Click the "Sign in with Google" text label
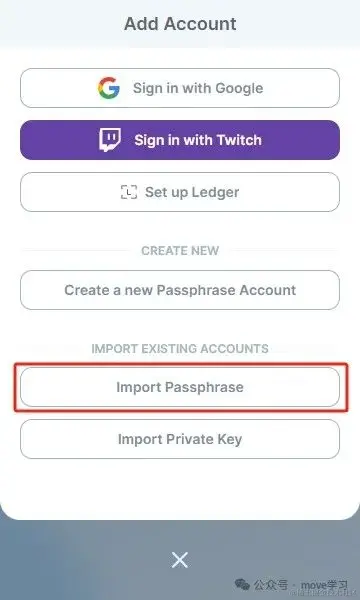This screenshot has width=360, height=600. (x=198, y=88)
